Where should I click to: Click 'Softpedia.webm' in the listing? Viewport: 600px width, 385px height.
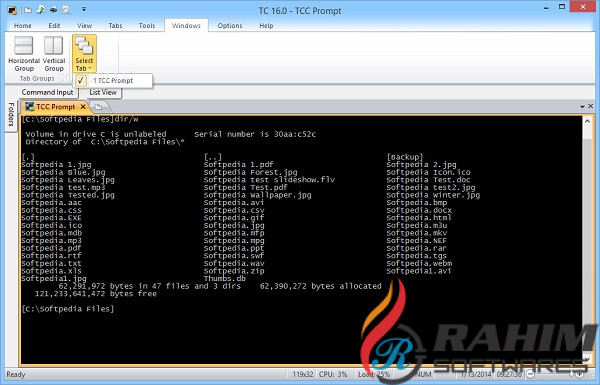click(x=419, y=263)
